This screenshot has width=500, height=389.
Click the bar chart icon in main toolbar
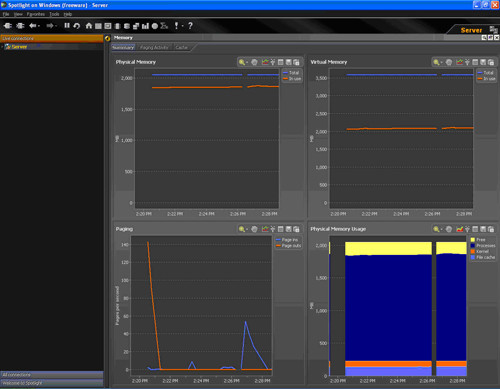point(145,26)
